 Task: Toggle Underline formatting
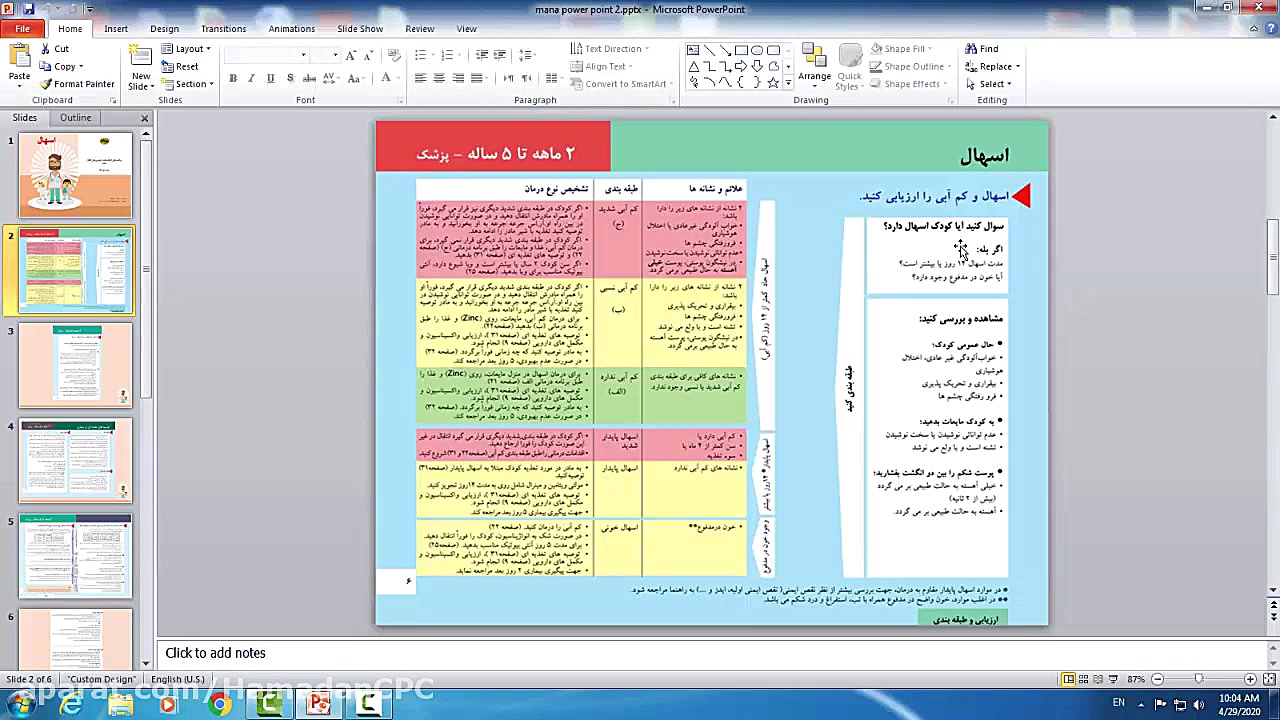(x=270, y=78)
